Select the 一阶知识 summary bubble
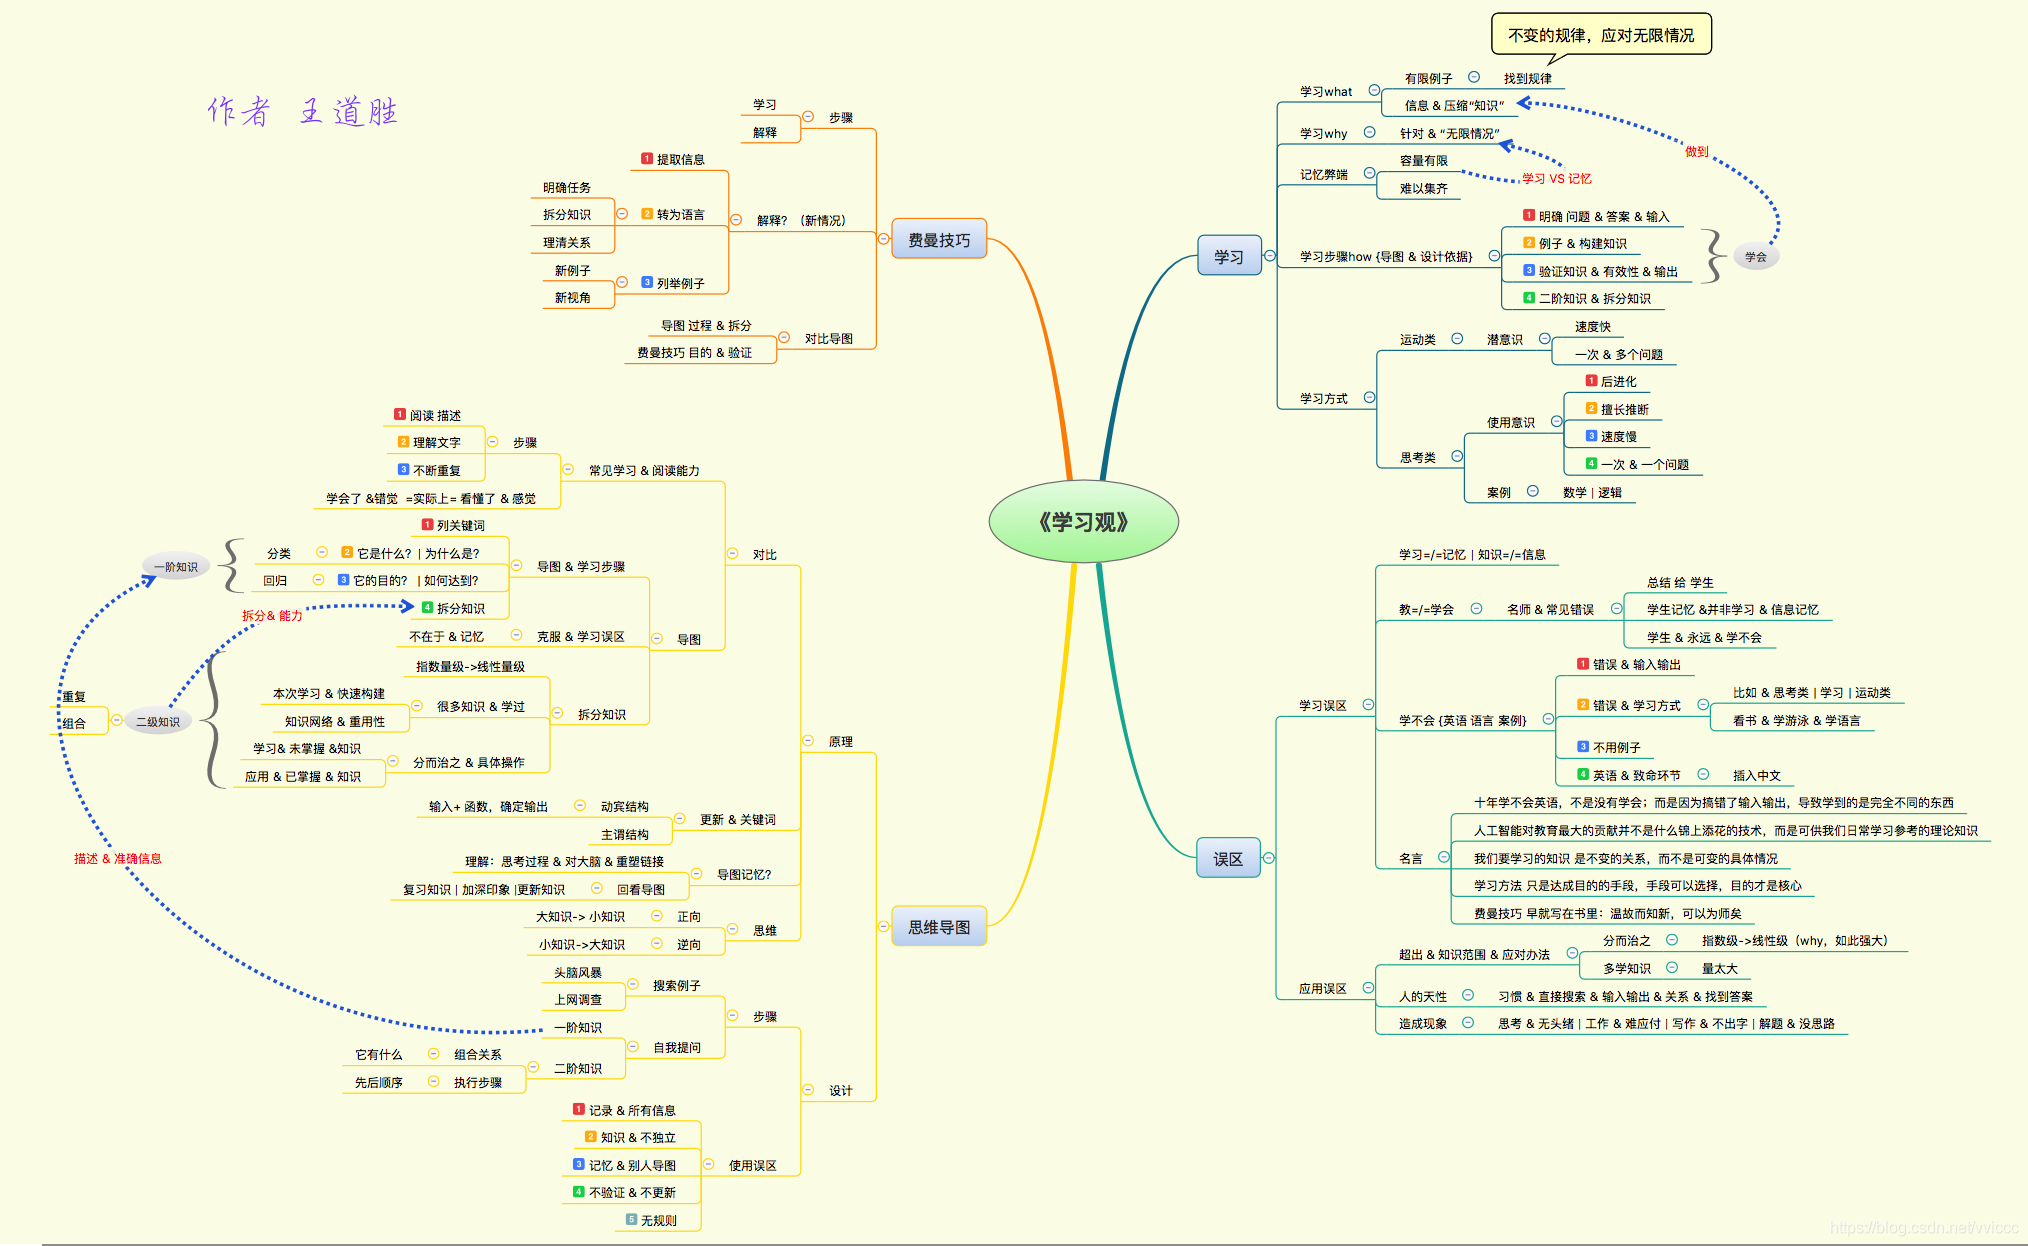This screenshot has height=1246, width=2028. coord(176,567)
